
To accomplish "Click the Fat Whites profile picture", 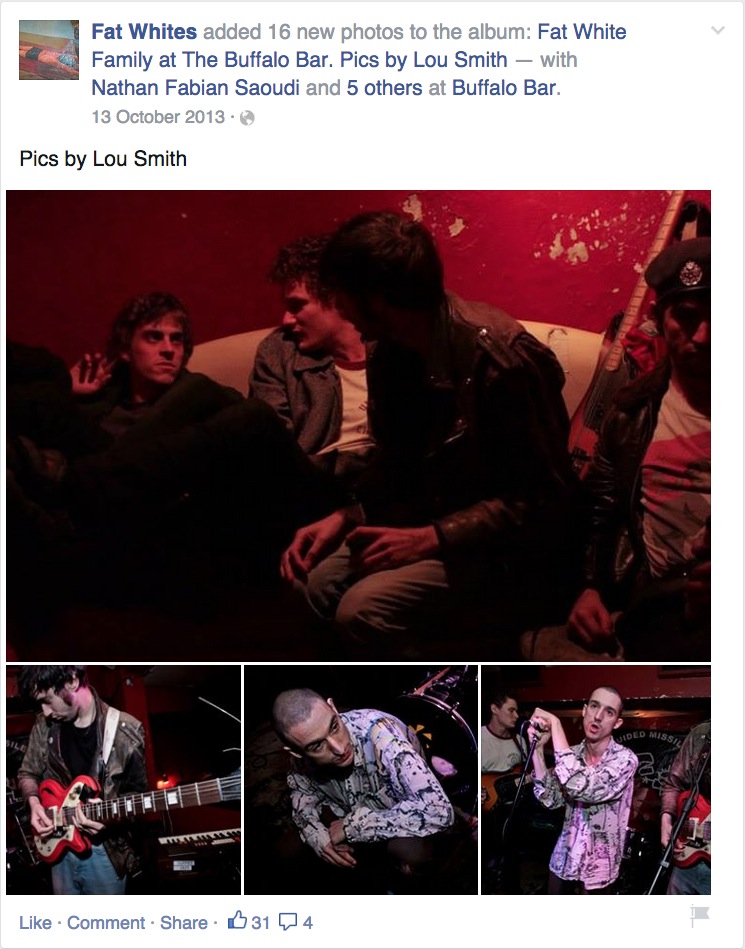I will [49, 50].
